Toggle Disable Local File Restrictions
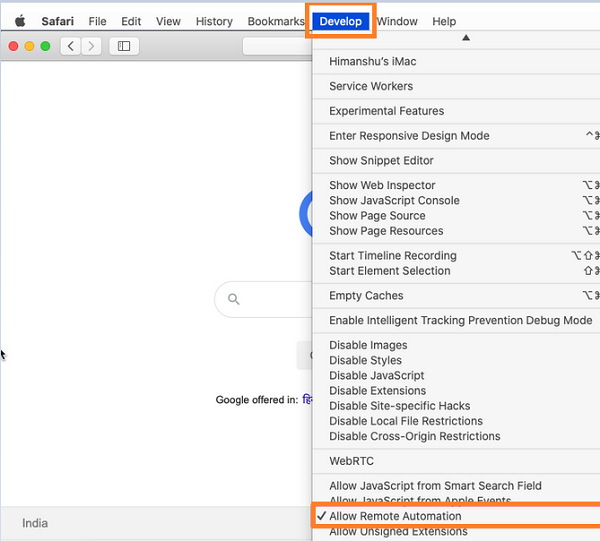This screenshot has width=600, height=541. coord(457,421)
